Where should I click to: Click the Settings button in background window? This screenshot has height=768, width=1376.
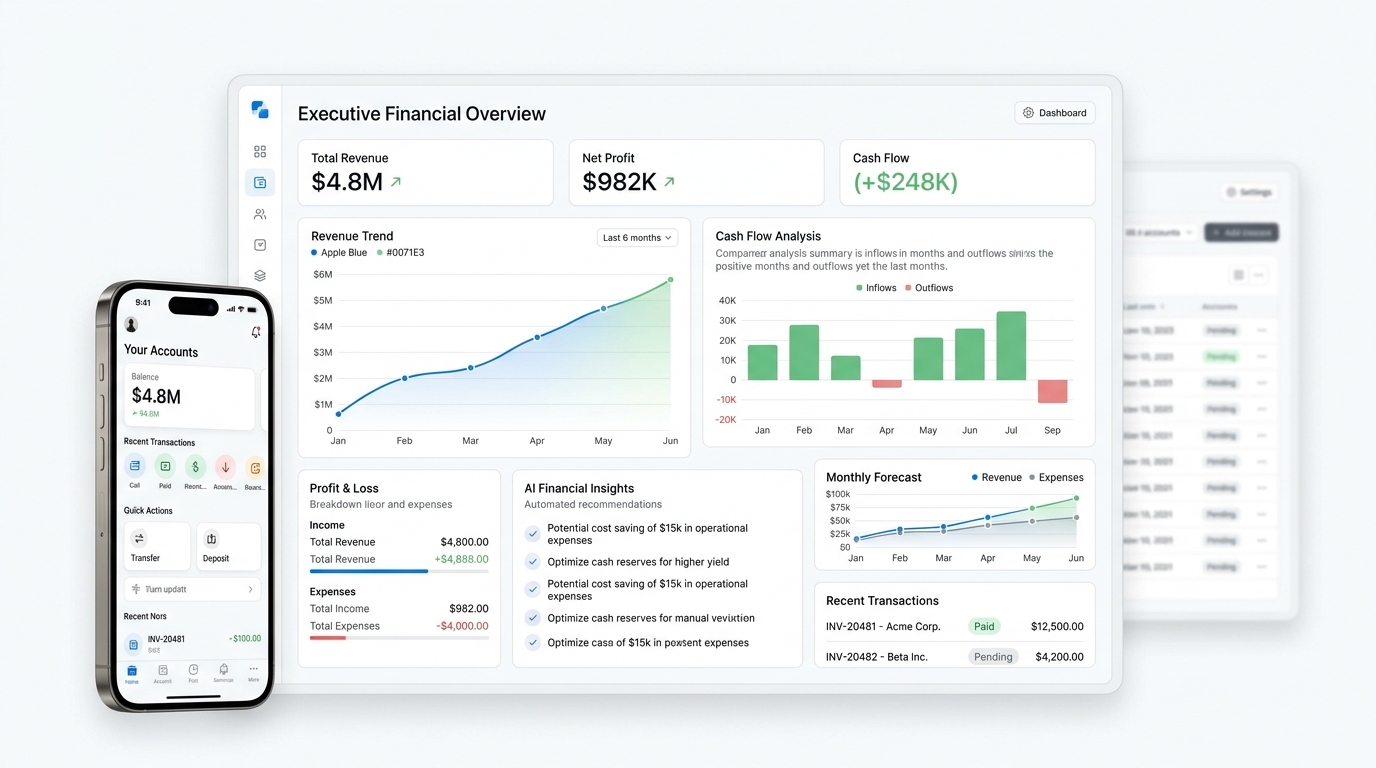(x=1248, y=192)
